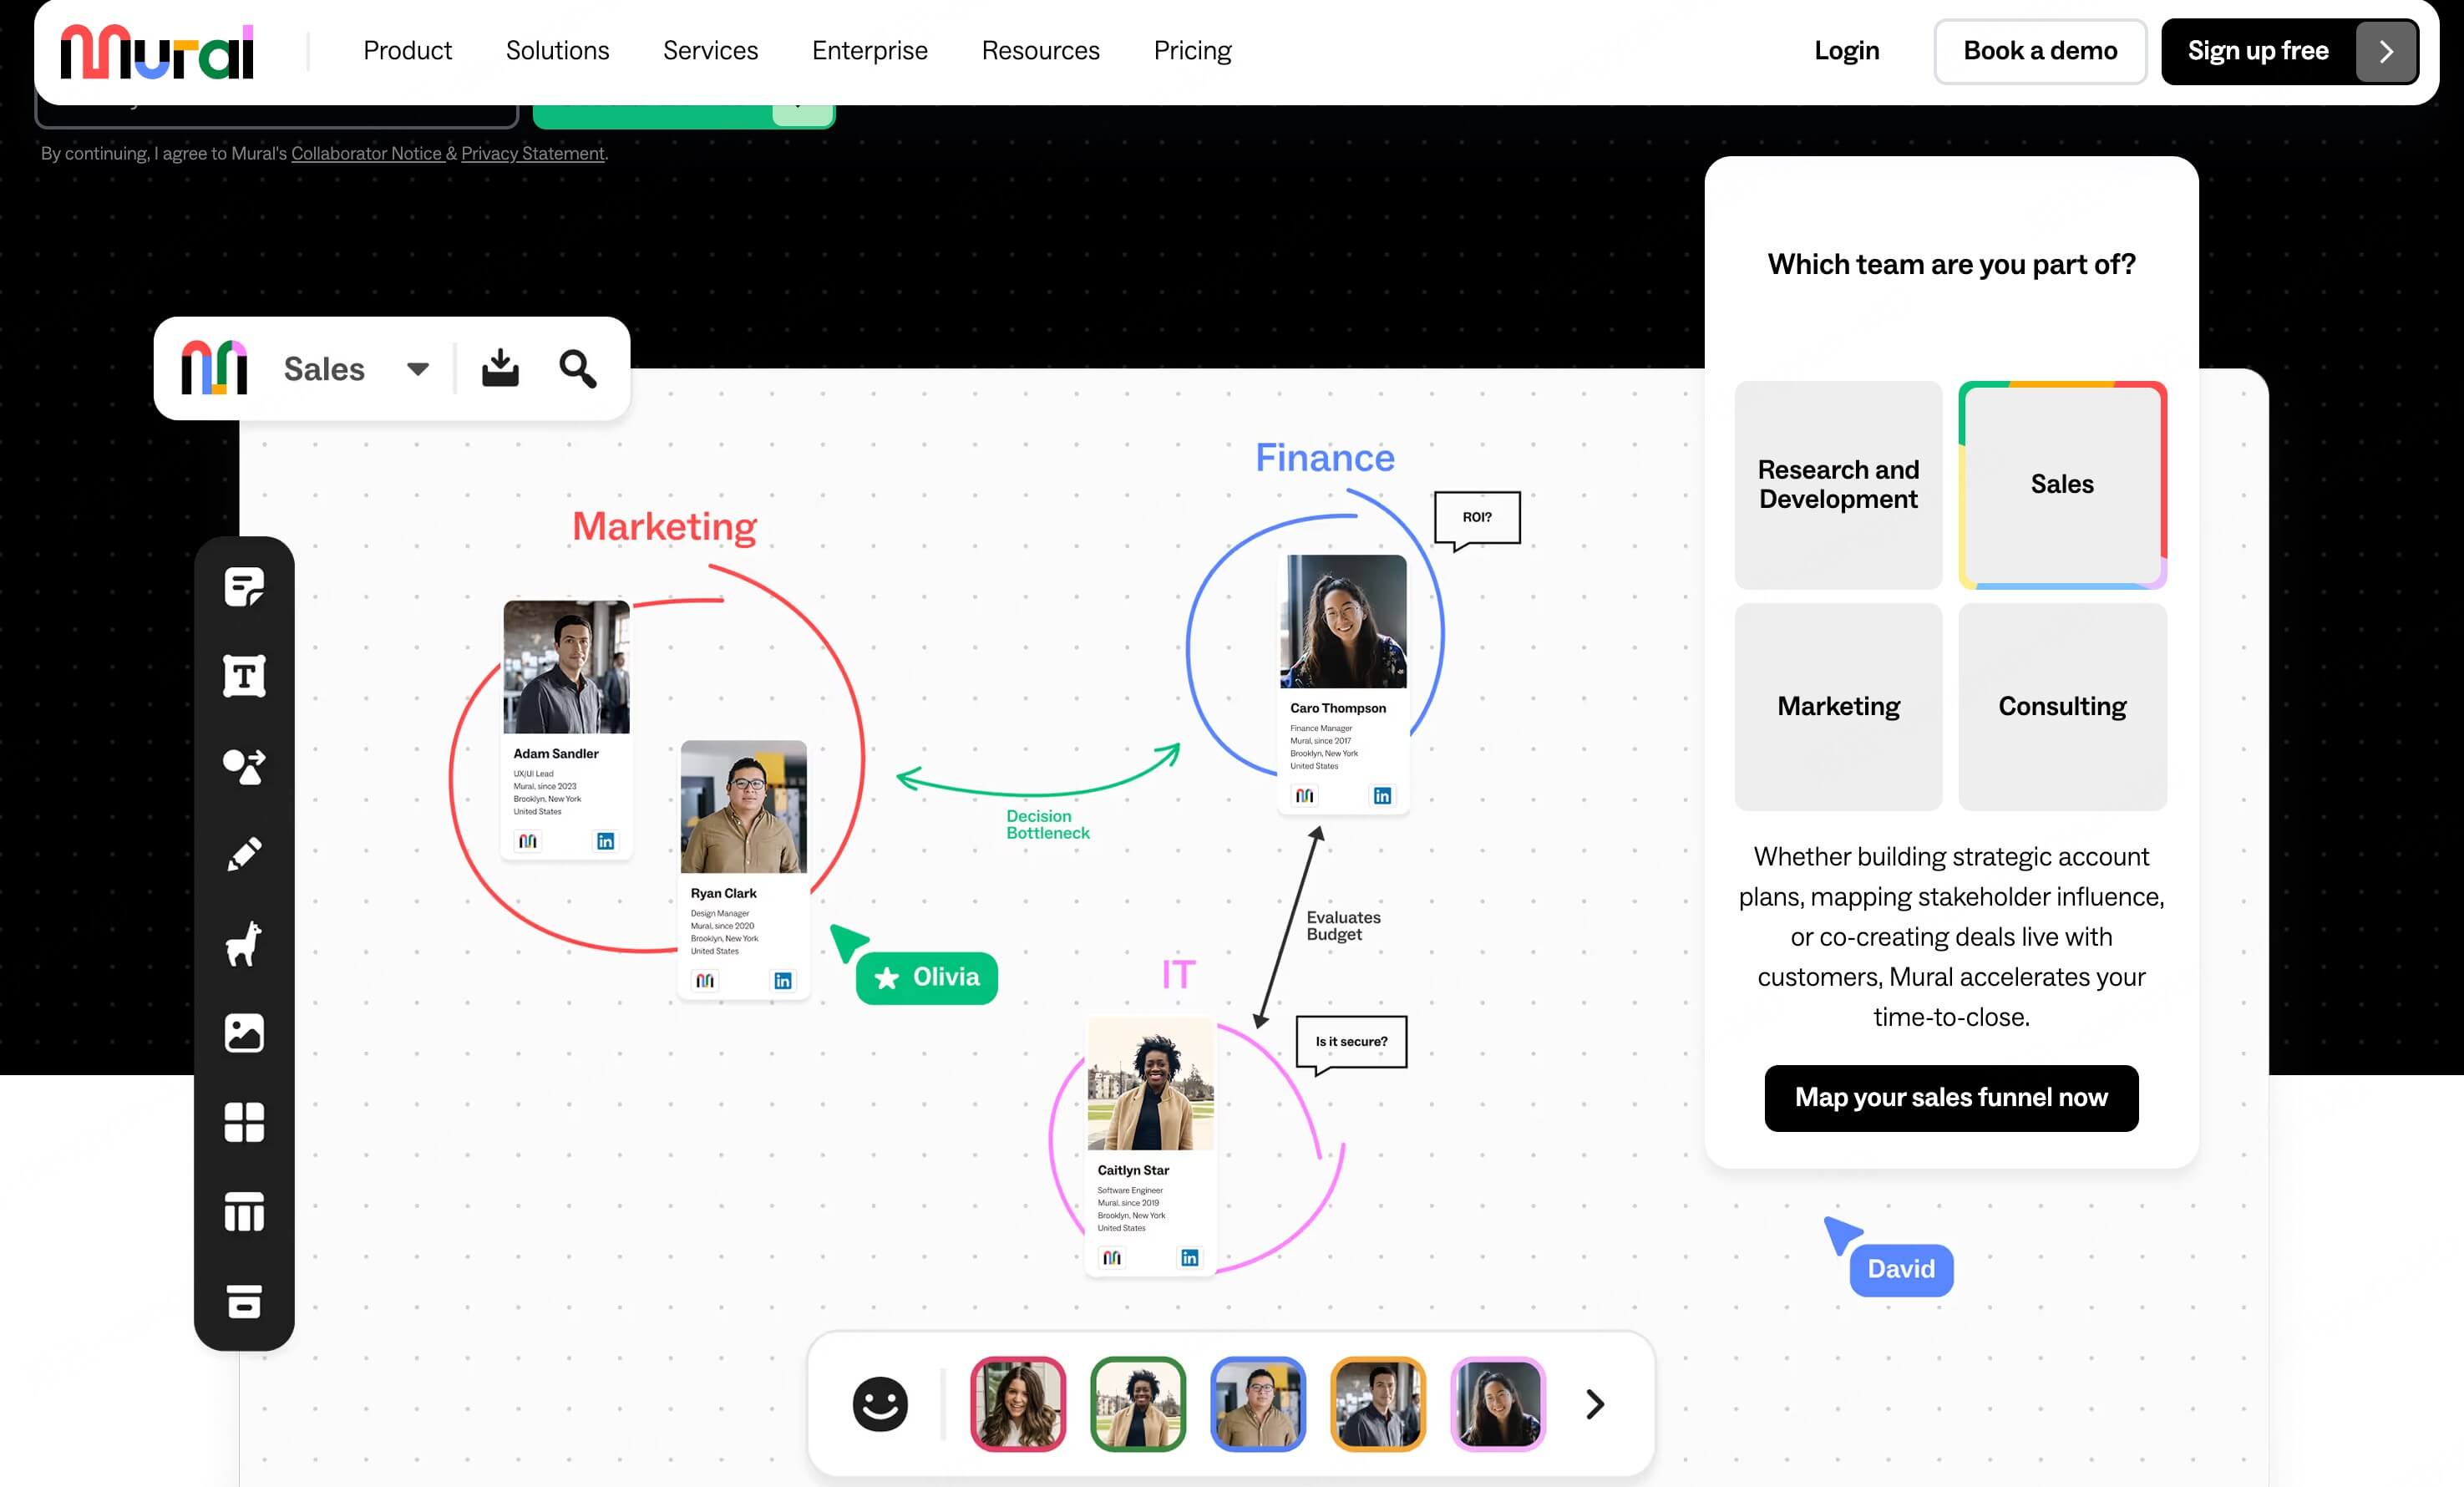Open the Privacy Statement link
The height and width of the screenshot is (1487, 2464).
tap(532, 153)
